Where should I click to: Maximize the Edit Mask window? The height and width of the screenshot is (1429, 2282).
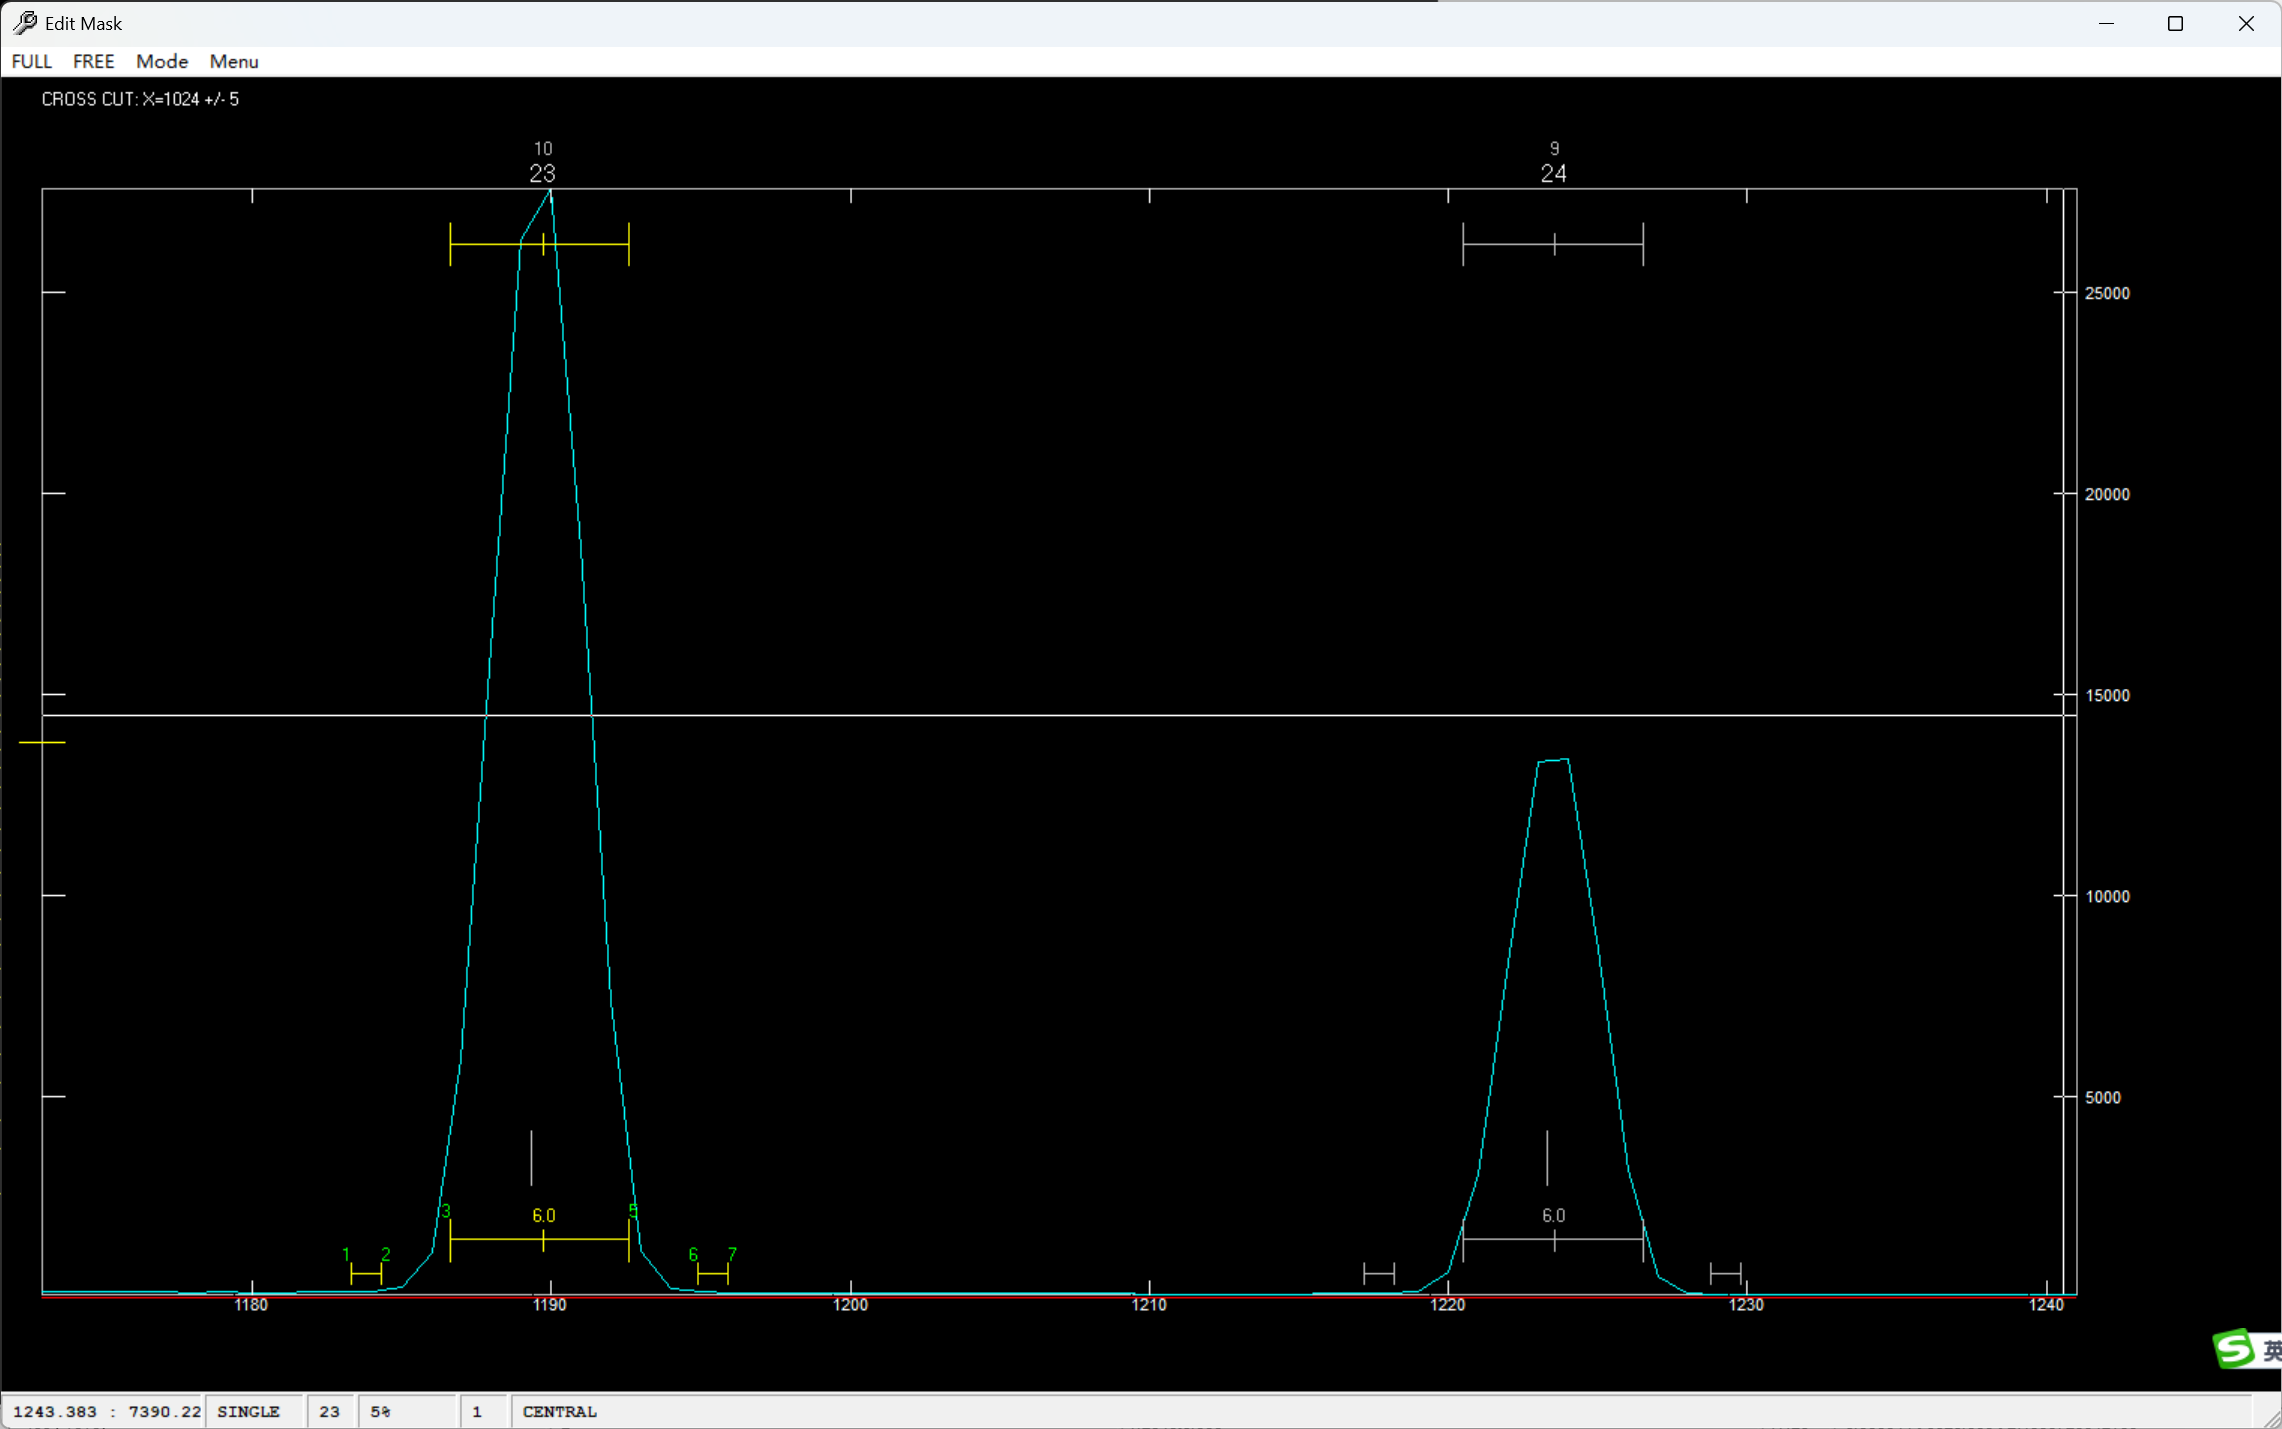click(x=2174, y=23)
